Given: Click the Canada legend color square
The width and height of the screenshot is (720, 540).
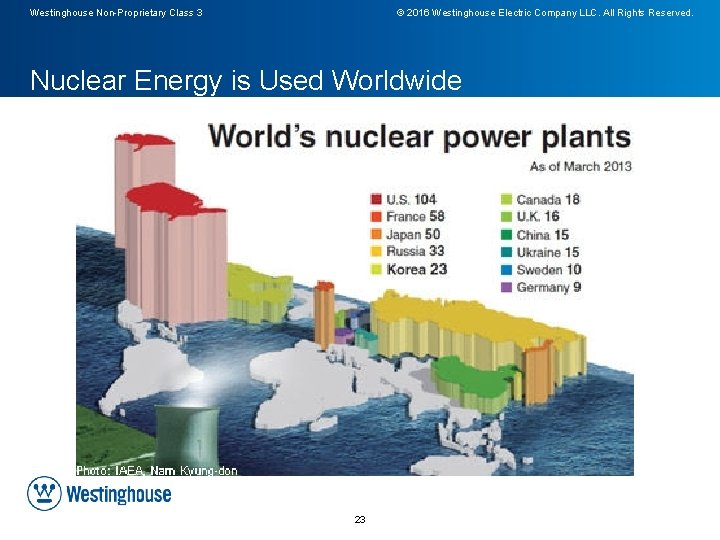Looking at the screenshot, I should point(506,199).
